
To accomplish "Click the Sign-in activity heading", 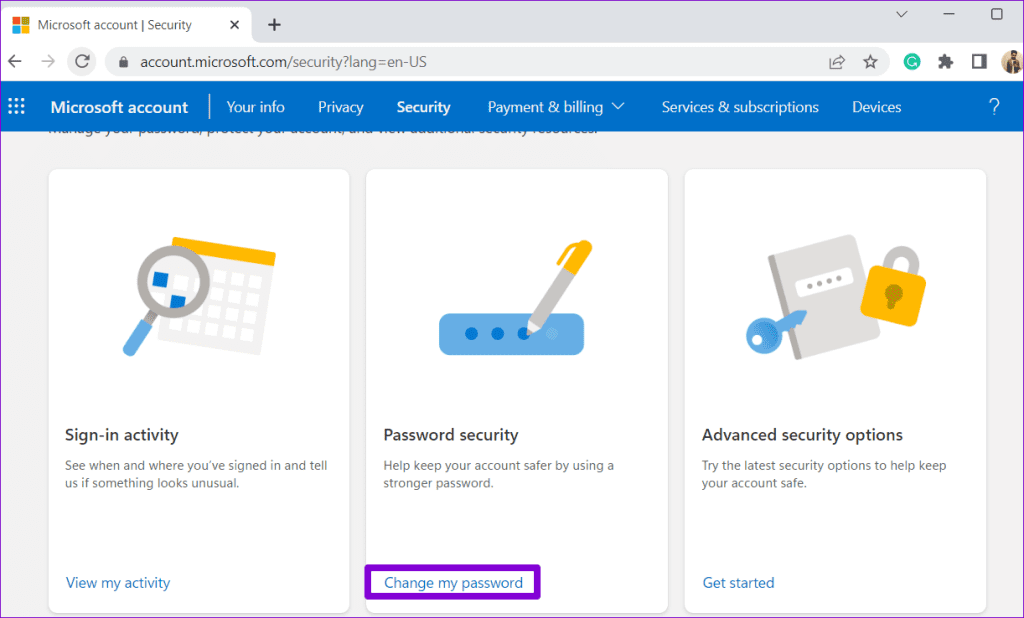I will [121, 435].
